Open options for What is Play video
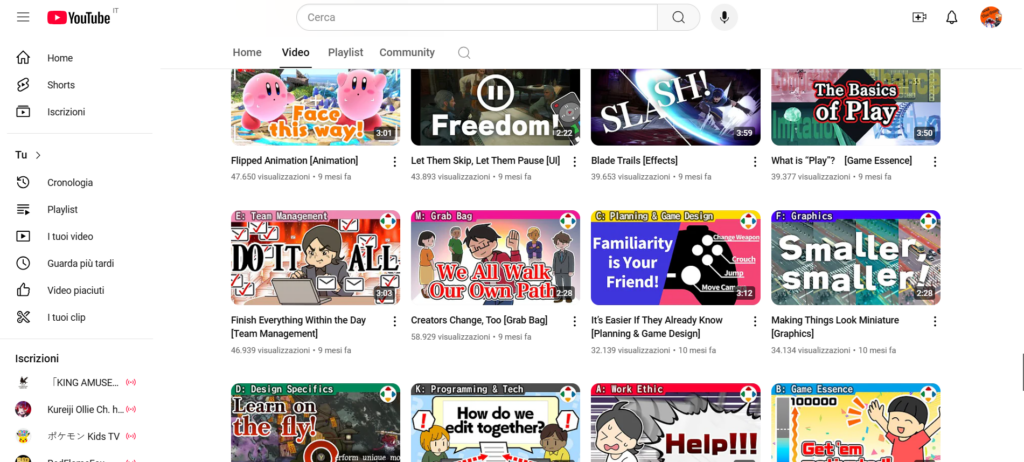 click(x=935, y=161)
